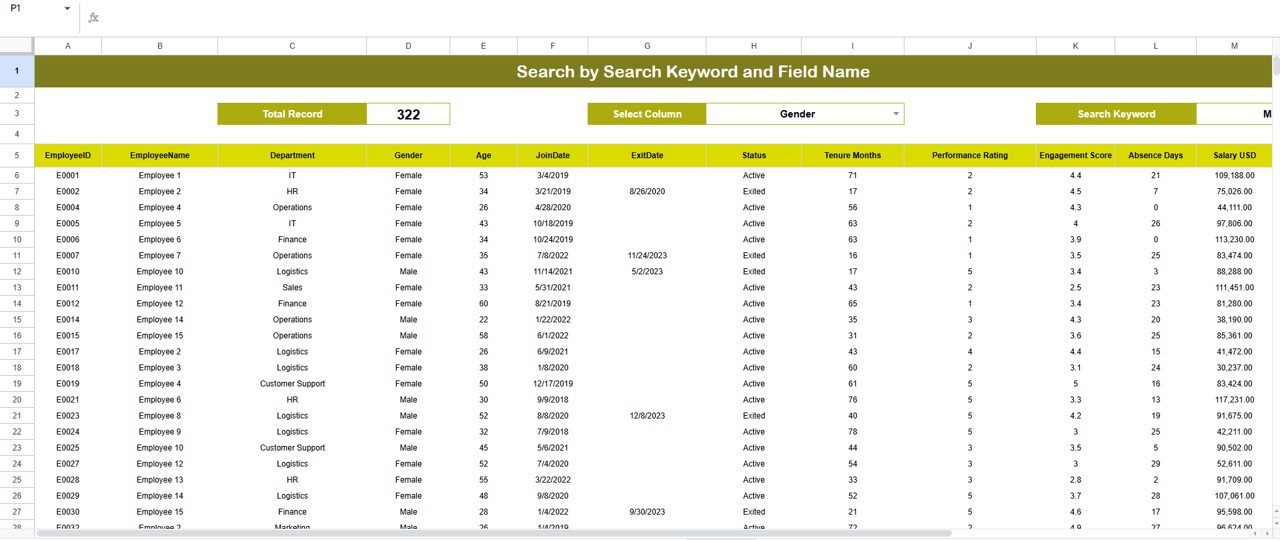The image size is (1280, 540).
Task: Select the column A header
Action: [x=68, y=46]
